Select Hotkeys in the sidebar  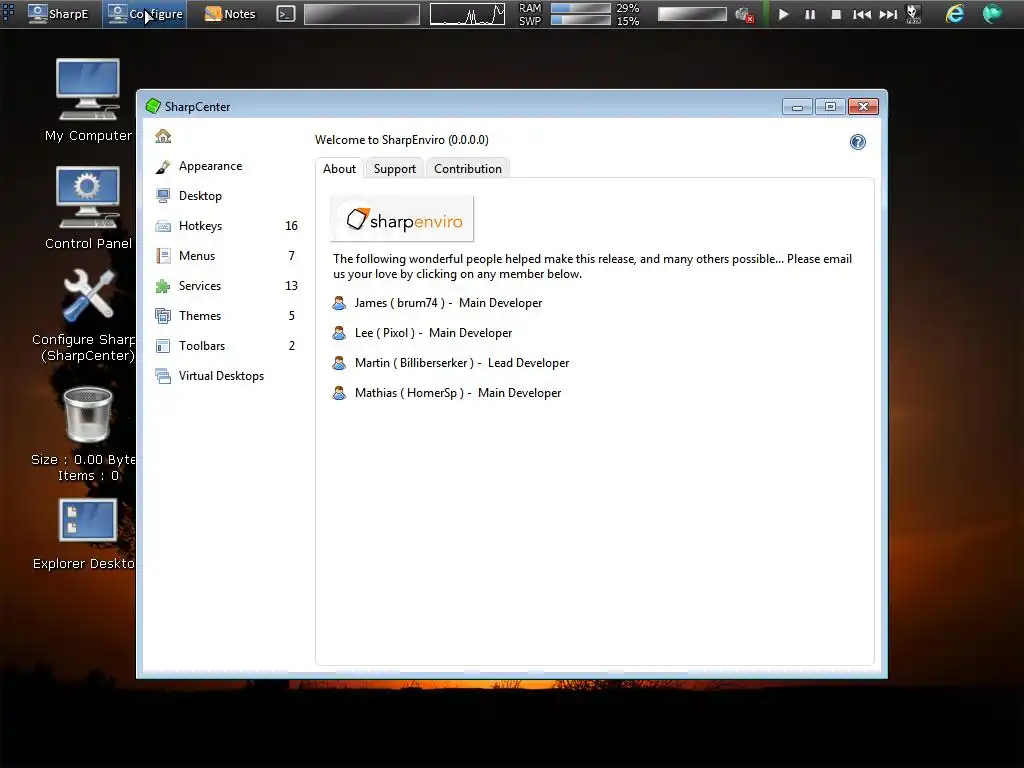[227, 226]
